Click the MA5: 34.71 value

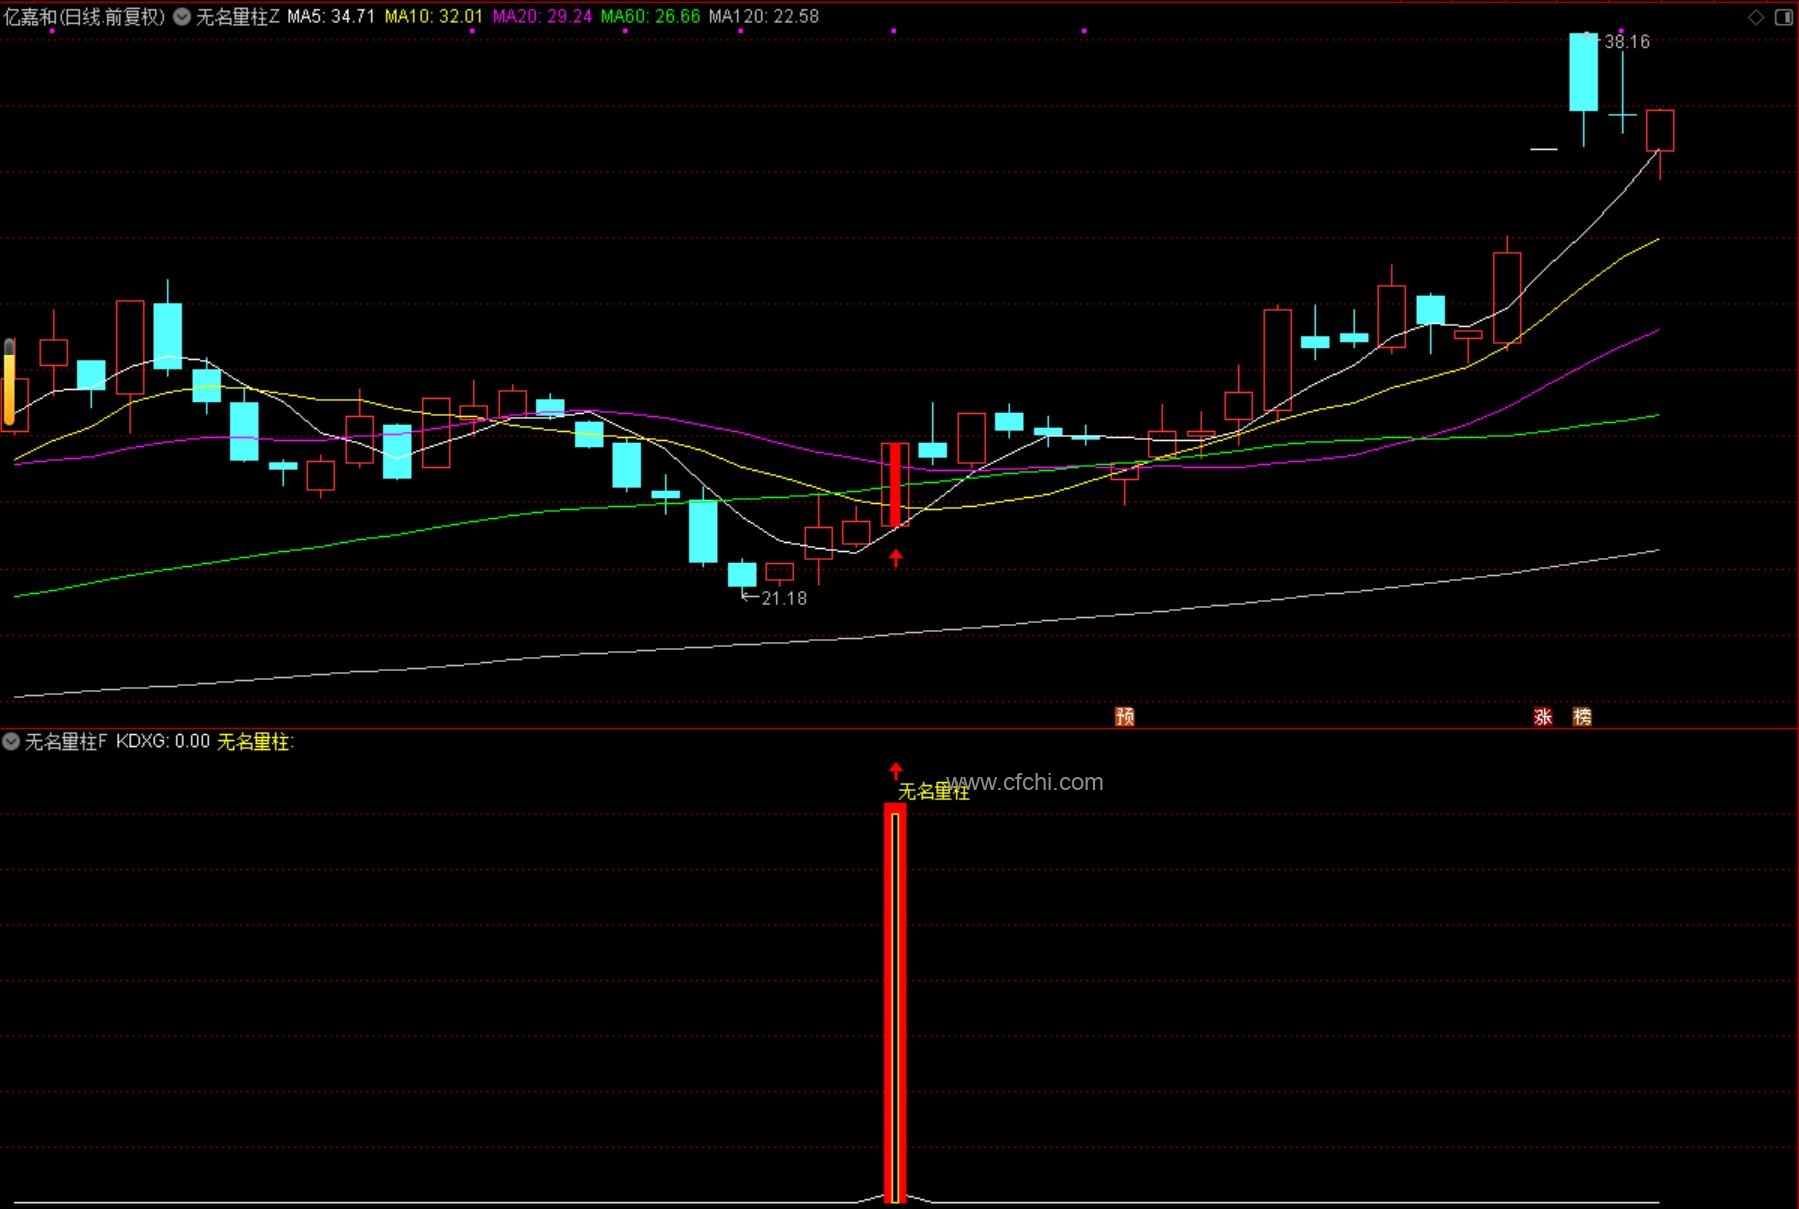pyautogui.click(x=331, y=16)
